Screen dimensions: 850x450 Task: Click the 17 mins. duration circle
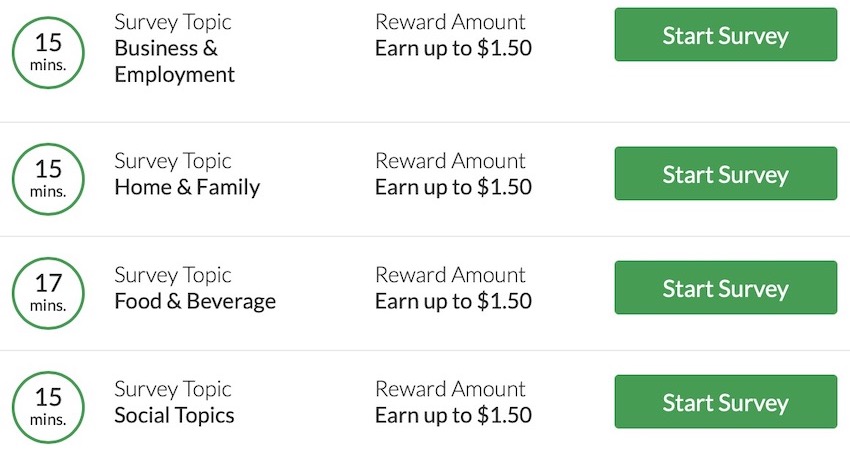click(49, 293)
